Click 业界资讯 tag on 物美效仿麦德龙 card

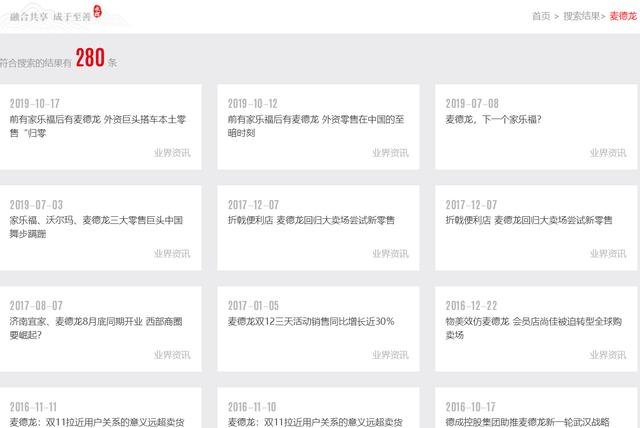click(x=608, y=355)
